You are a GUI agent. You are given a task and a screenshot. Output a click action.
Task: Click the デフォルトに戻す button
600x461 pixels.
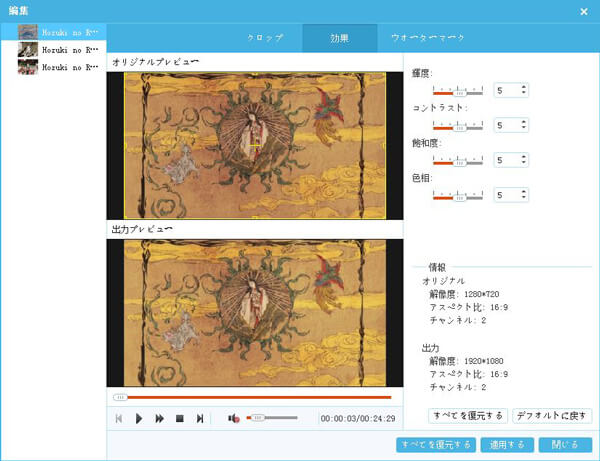pyautogui.click(x=553, y=415)
